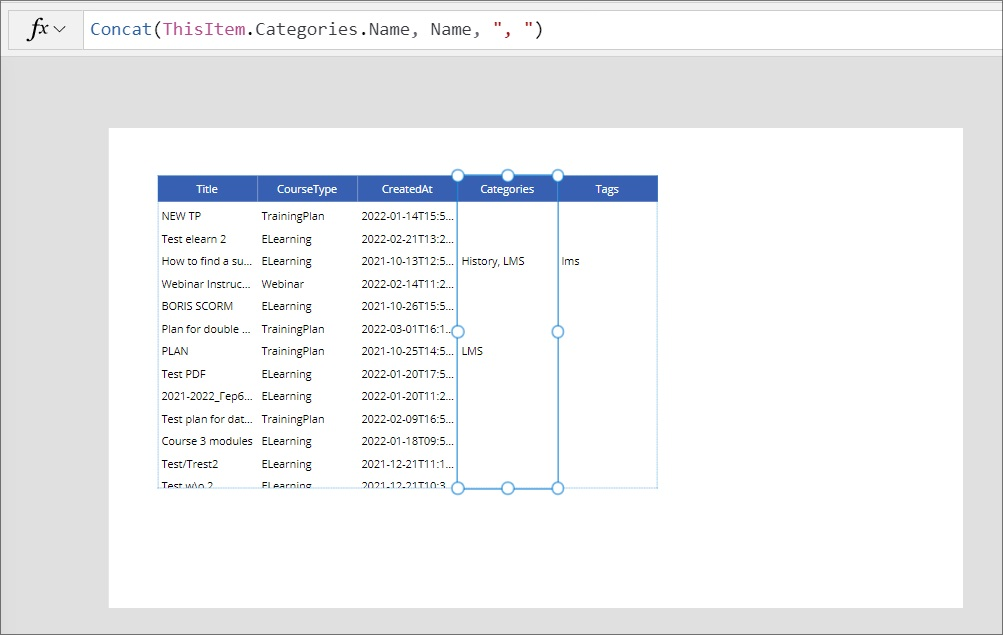Click the bottom-center resize handle of selected column
The image size is (1003, 635).
[x=508, y=488]
